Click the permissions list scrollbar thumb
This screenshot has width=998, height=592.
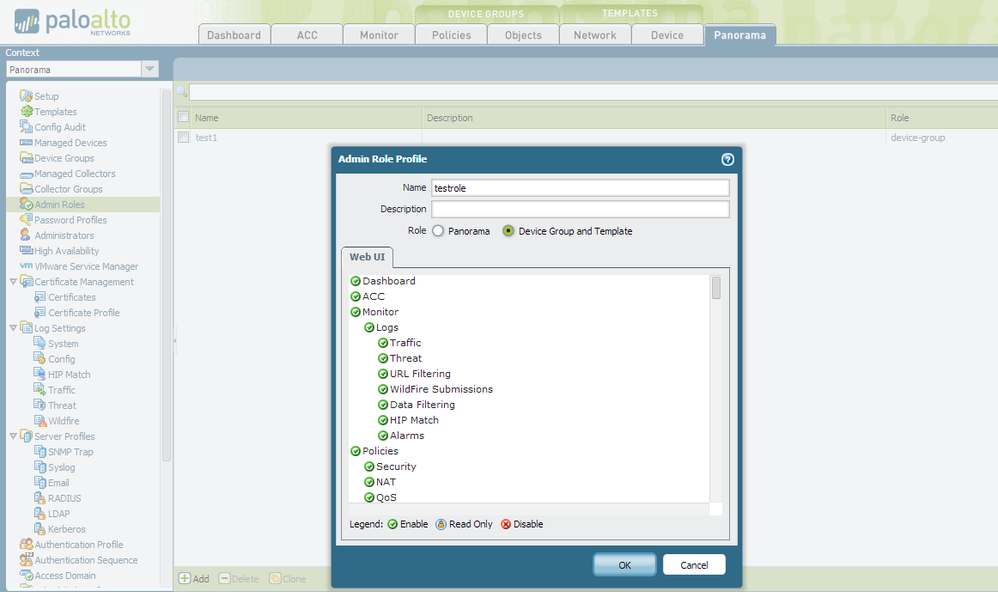click(x=716, y=288)
